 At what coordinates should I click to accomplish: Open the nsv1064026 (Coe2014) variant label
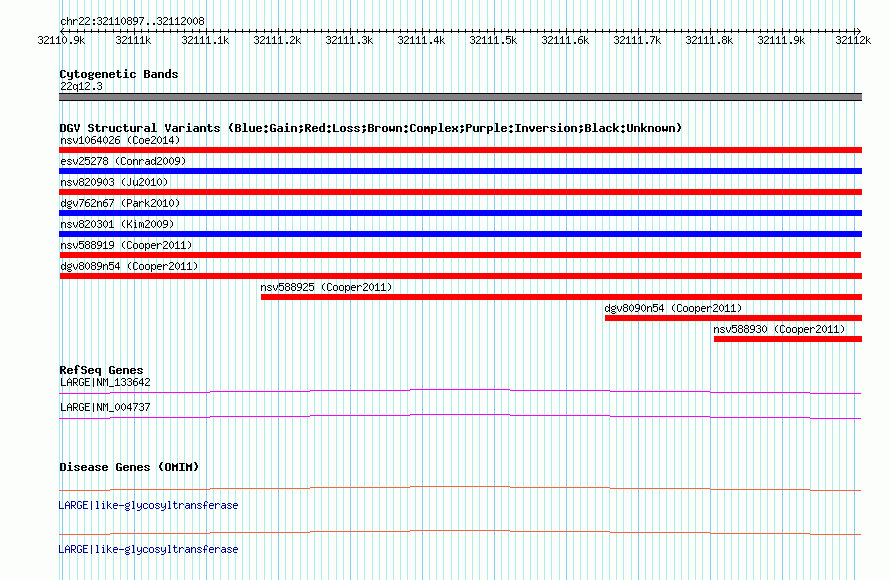tap(120, 140)
